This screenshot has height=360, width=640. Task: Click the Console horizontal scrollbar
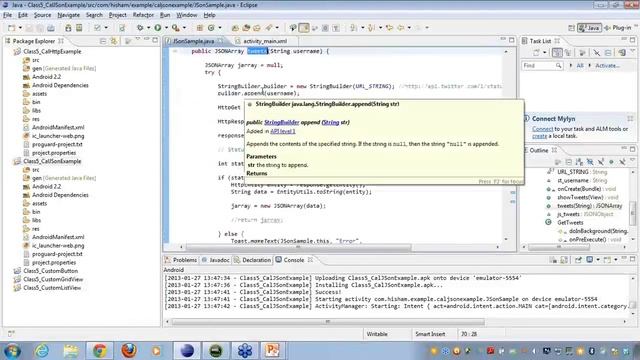pos(328,322)
